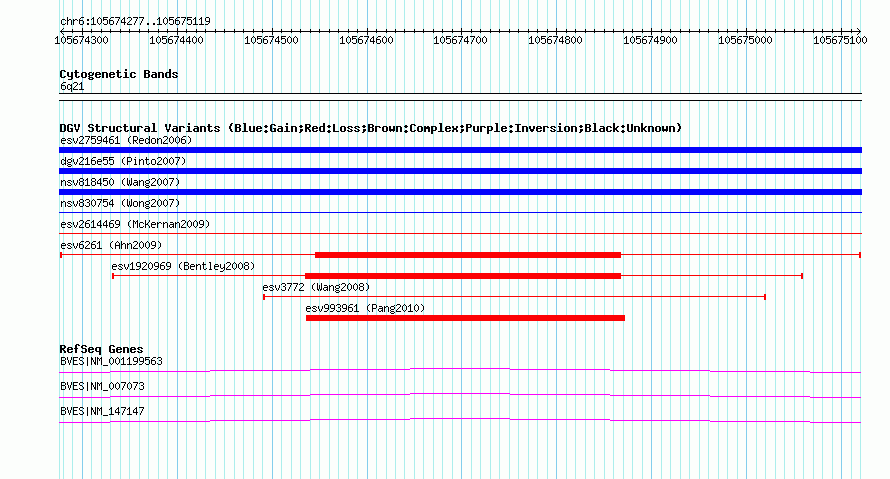Open gene BVES|NM_147147 label
The height and width of the screenshot is (479, 890).
tap(102, 411)
